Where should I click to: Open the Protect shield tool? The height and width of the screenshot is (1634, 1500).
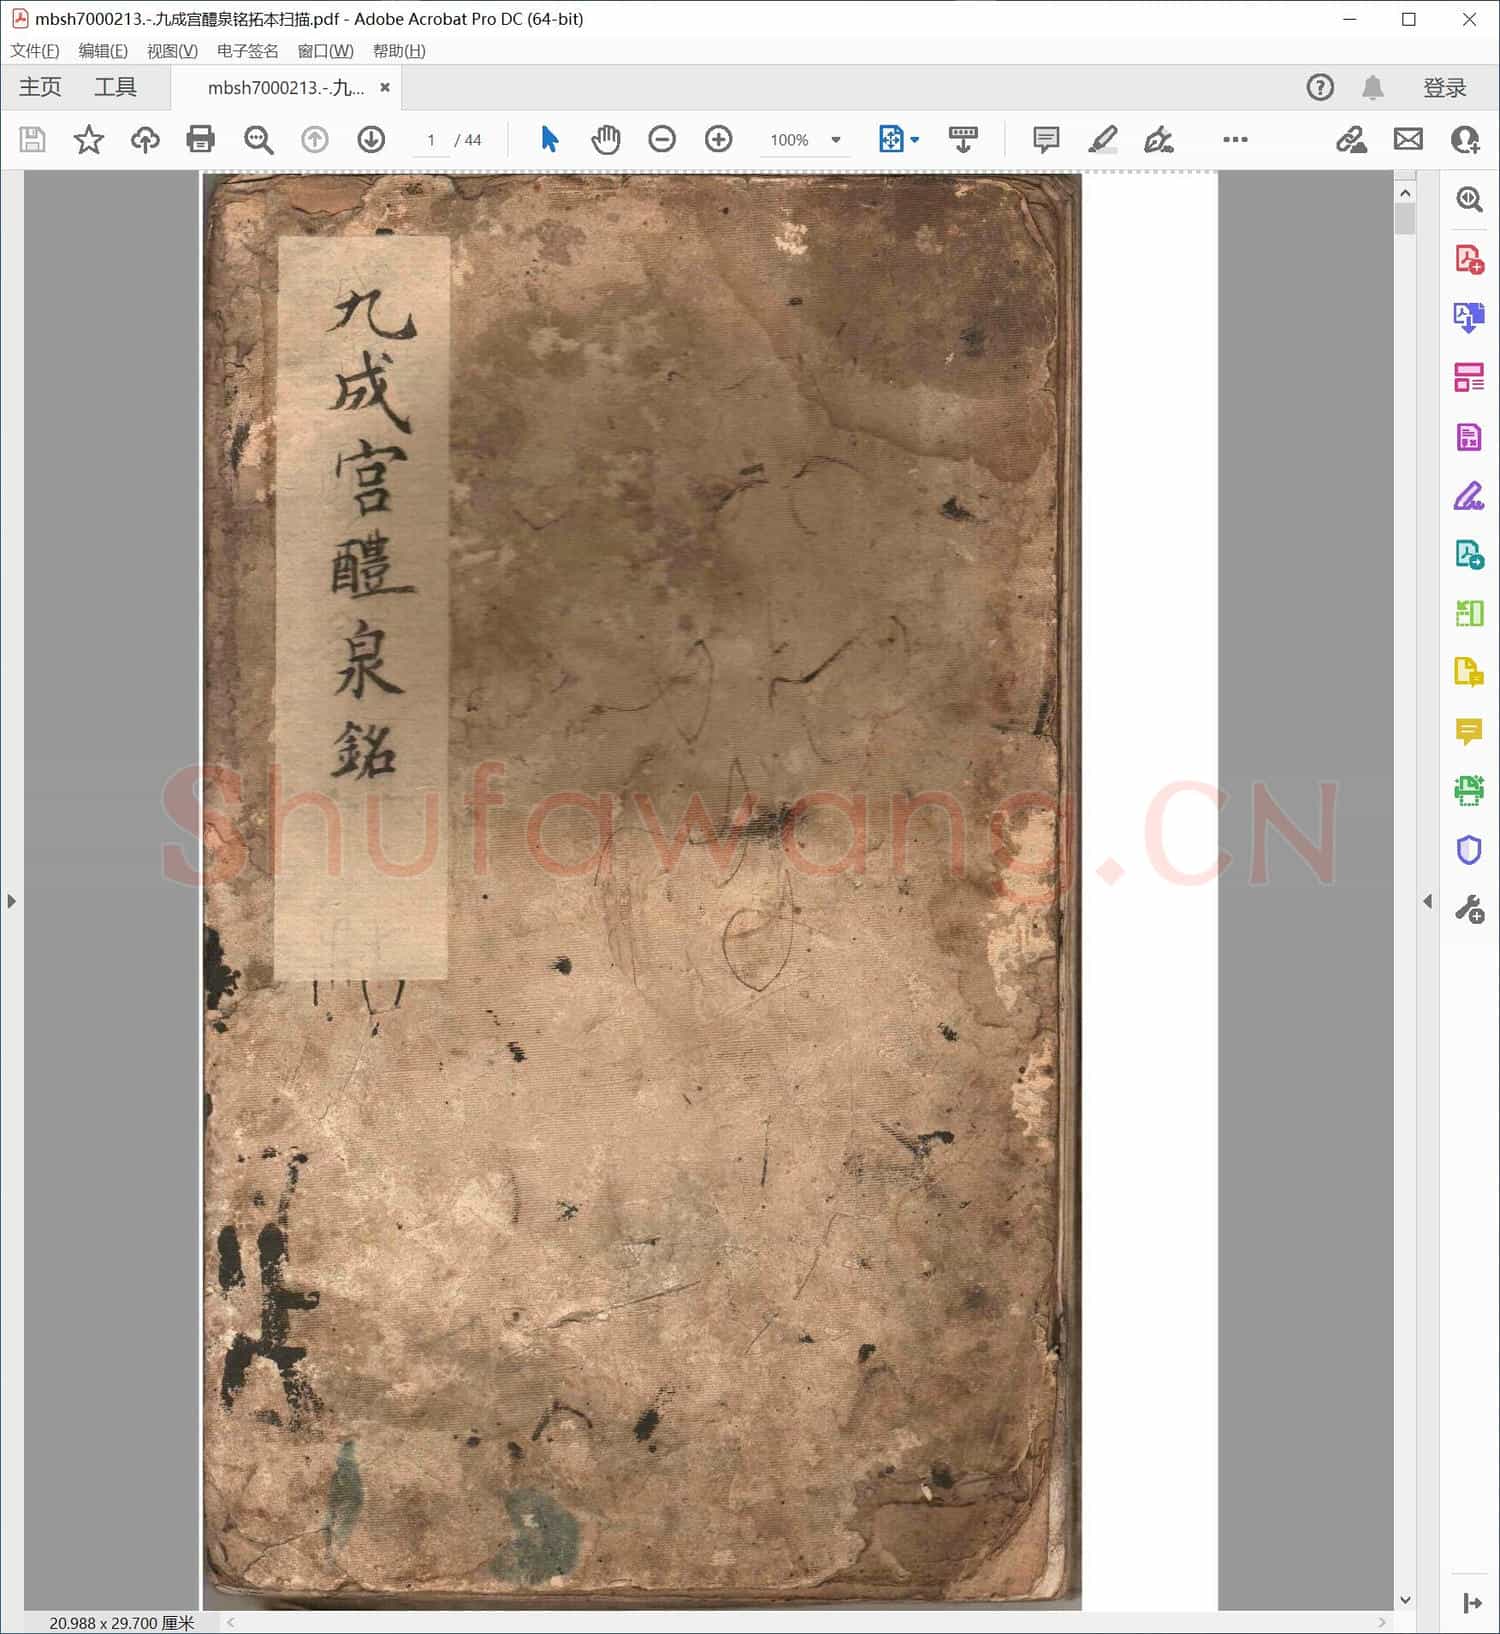coord(1469,850)
